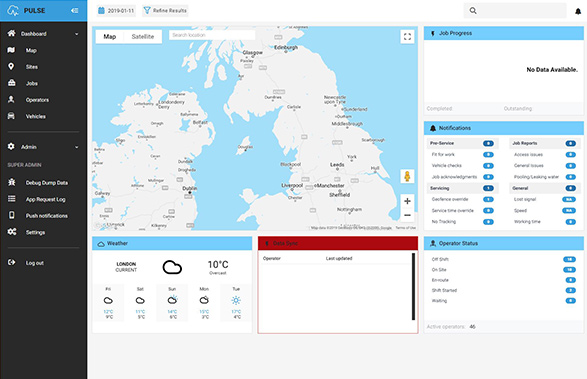Toggle fullscreen map view

[x=407, y=37]
